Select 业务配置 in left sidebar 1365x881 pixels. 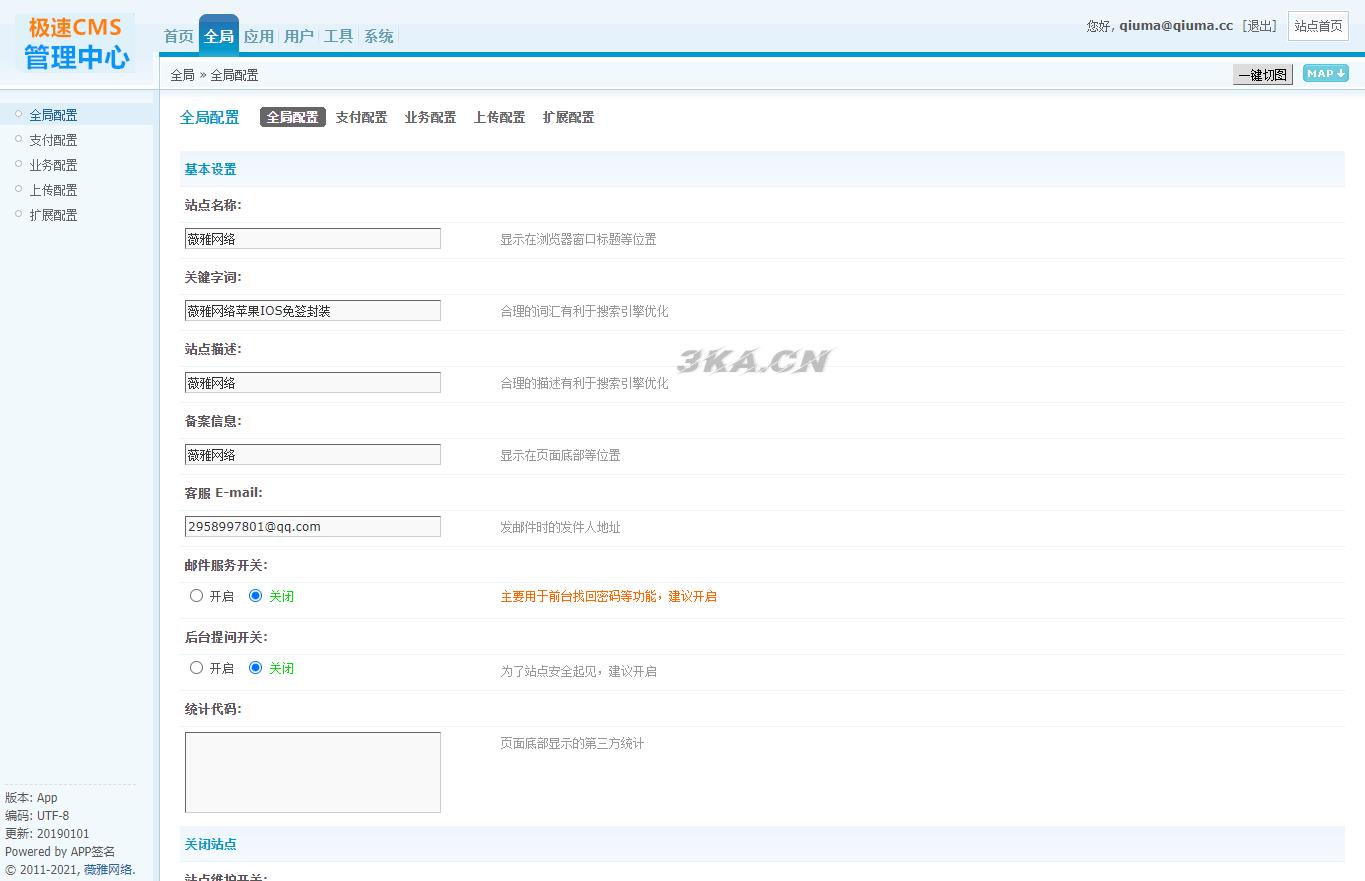click(53, 165)
